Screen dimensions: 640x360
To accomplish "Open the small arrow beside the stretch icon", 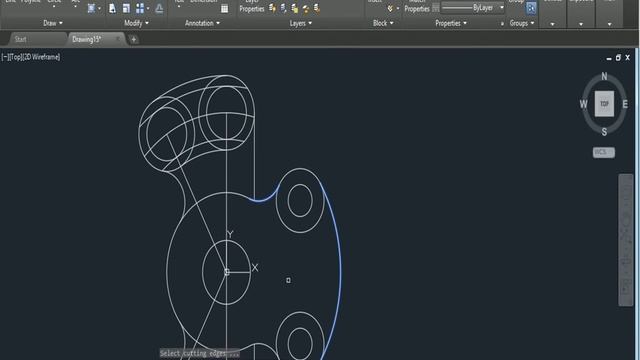I will pyautogui.click(x=100, y=9).
